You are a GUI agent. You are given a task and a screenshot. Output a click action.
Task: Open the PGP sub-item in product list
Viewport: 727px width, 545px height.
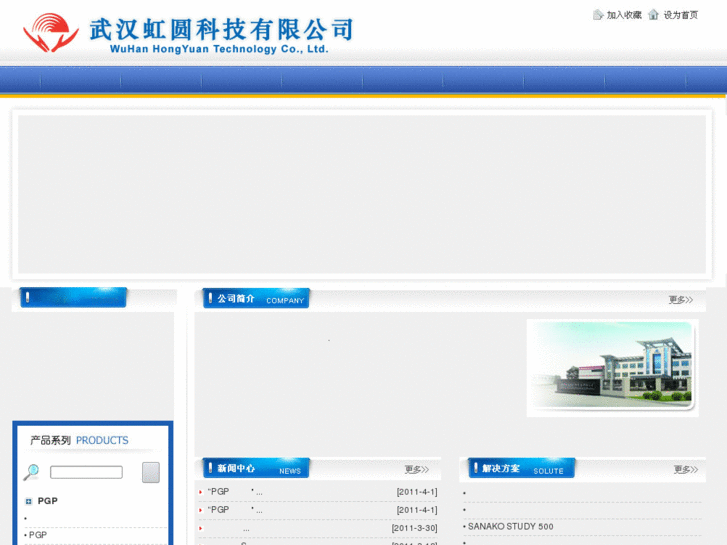coord(38,535)
